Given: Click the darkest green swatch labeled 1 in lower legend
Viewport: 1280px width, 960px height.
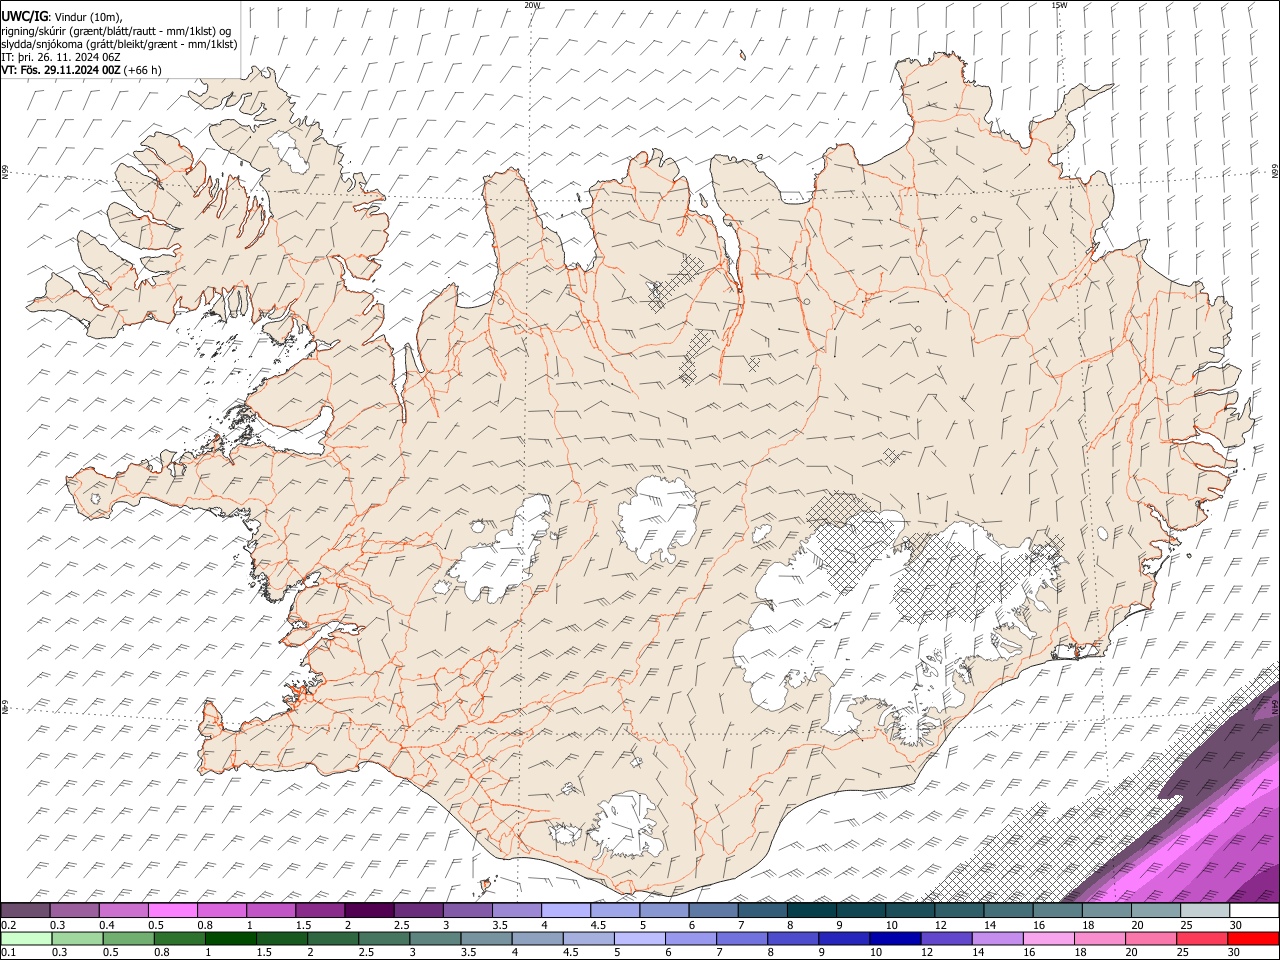Looking at the screenshot, I should pos(231,938).
